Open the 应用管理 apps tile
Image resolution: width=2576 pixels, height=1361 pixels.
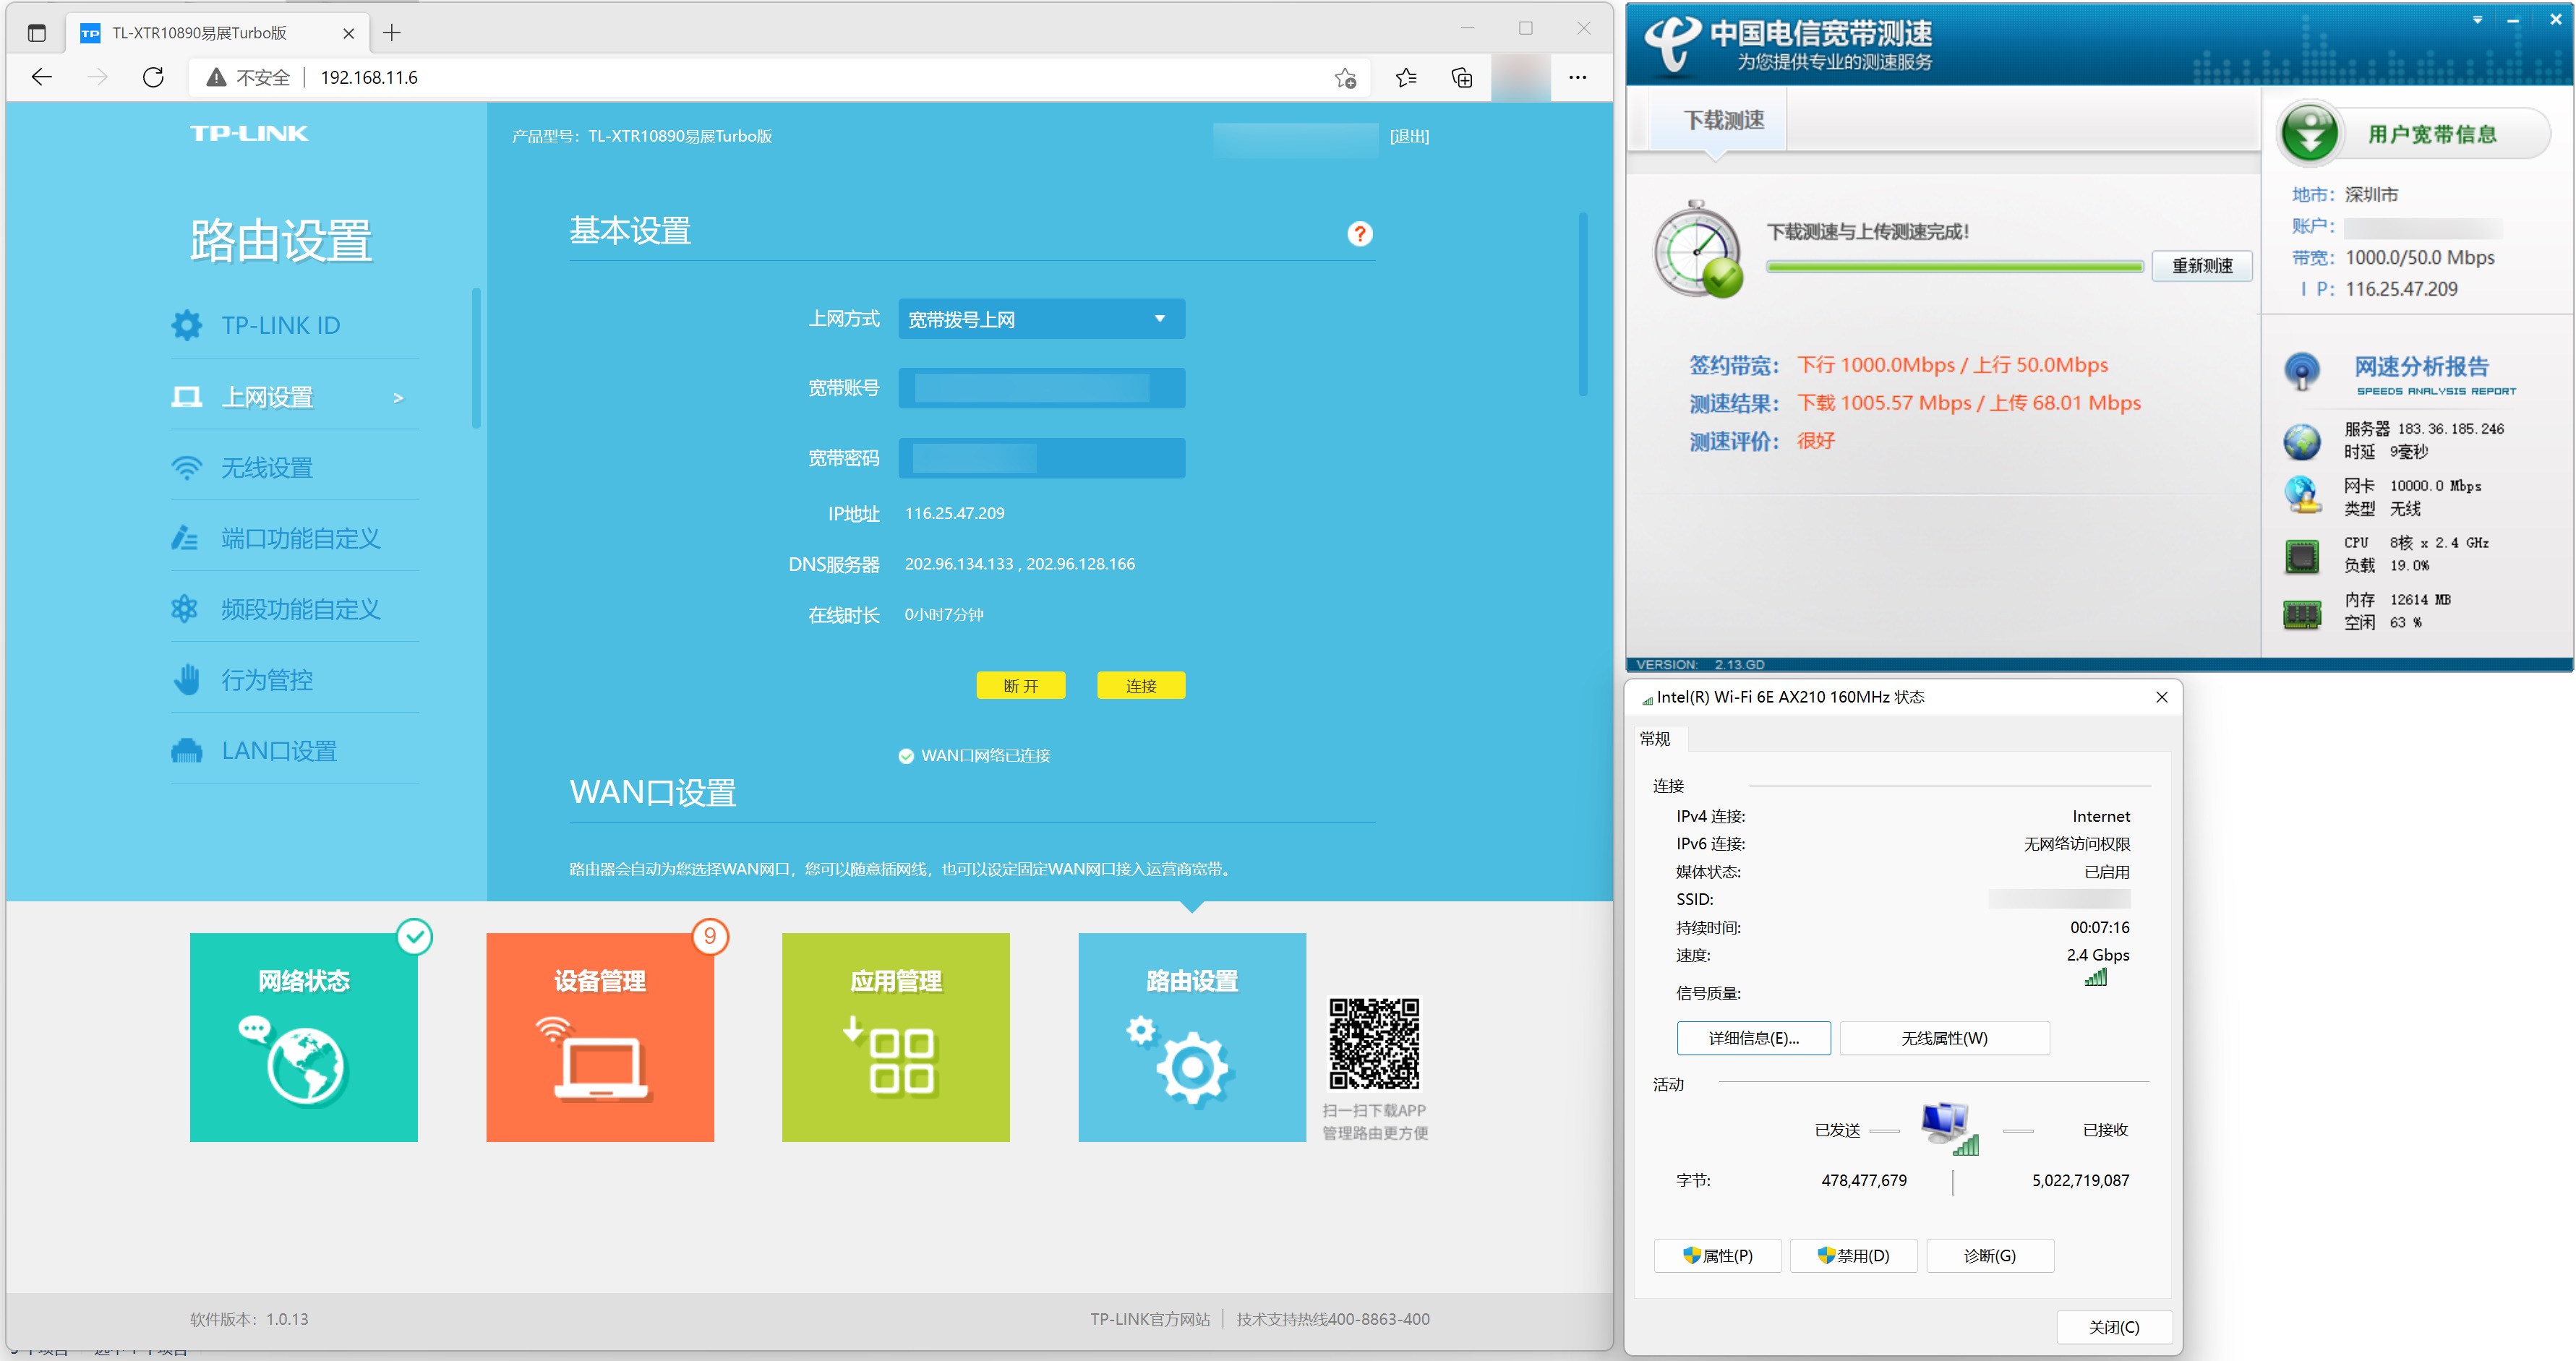click(x=895, y=1036)
